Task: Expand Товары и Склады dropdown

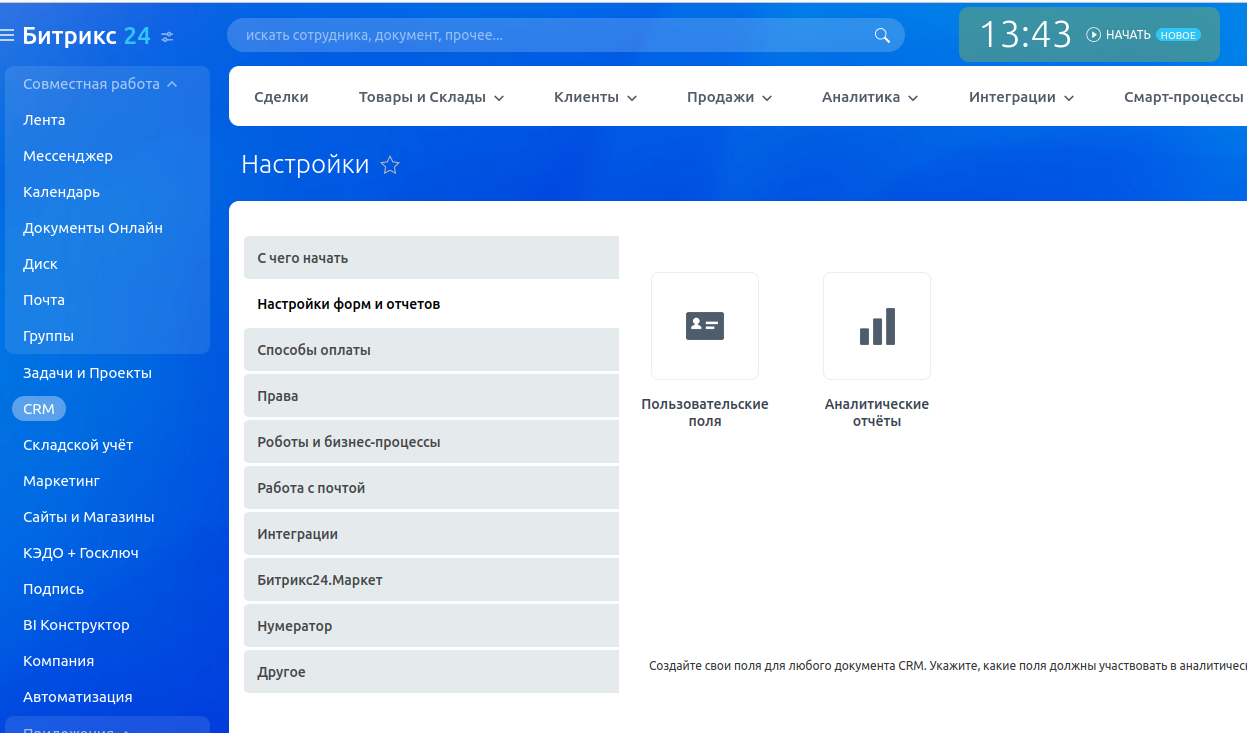Action: pyautogui.click(x=431, y=97)
